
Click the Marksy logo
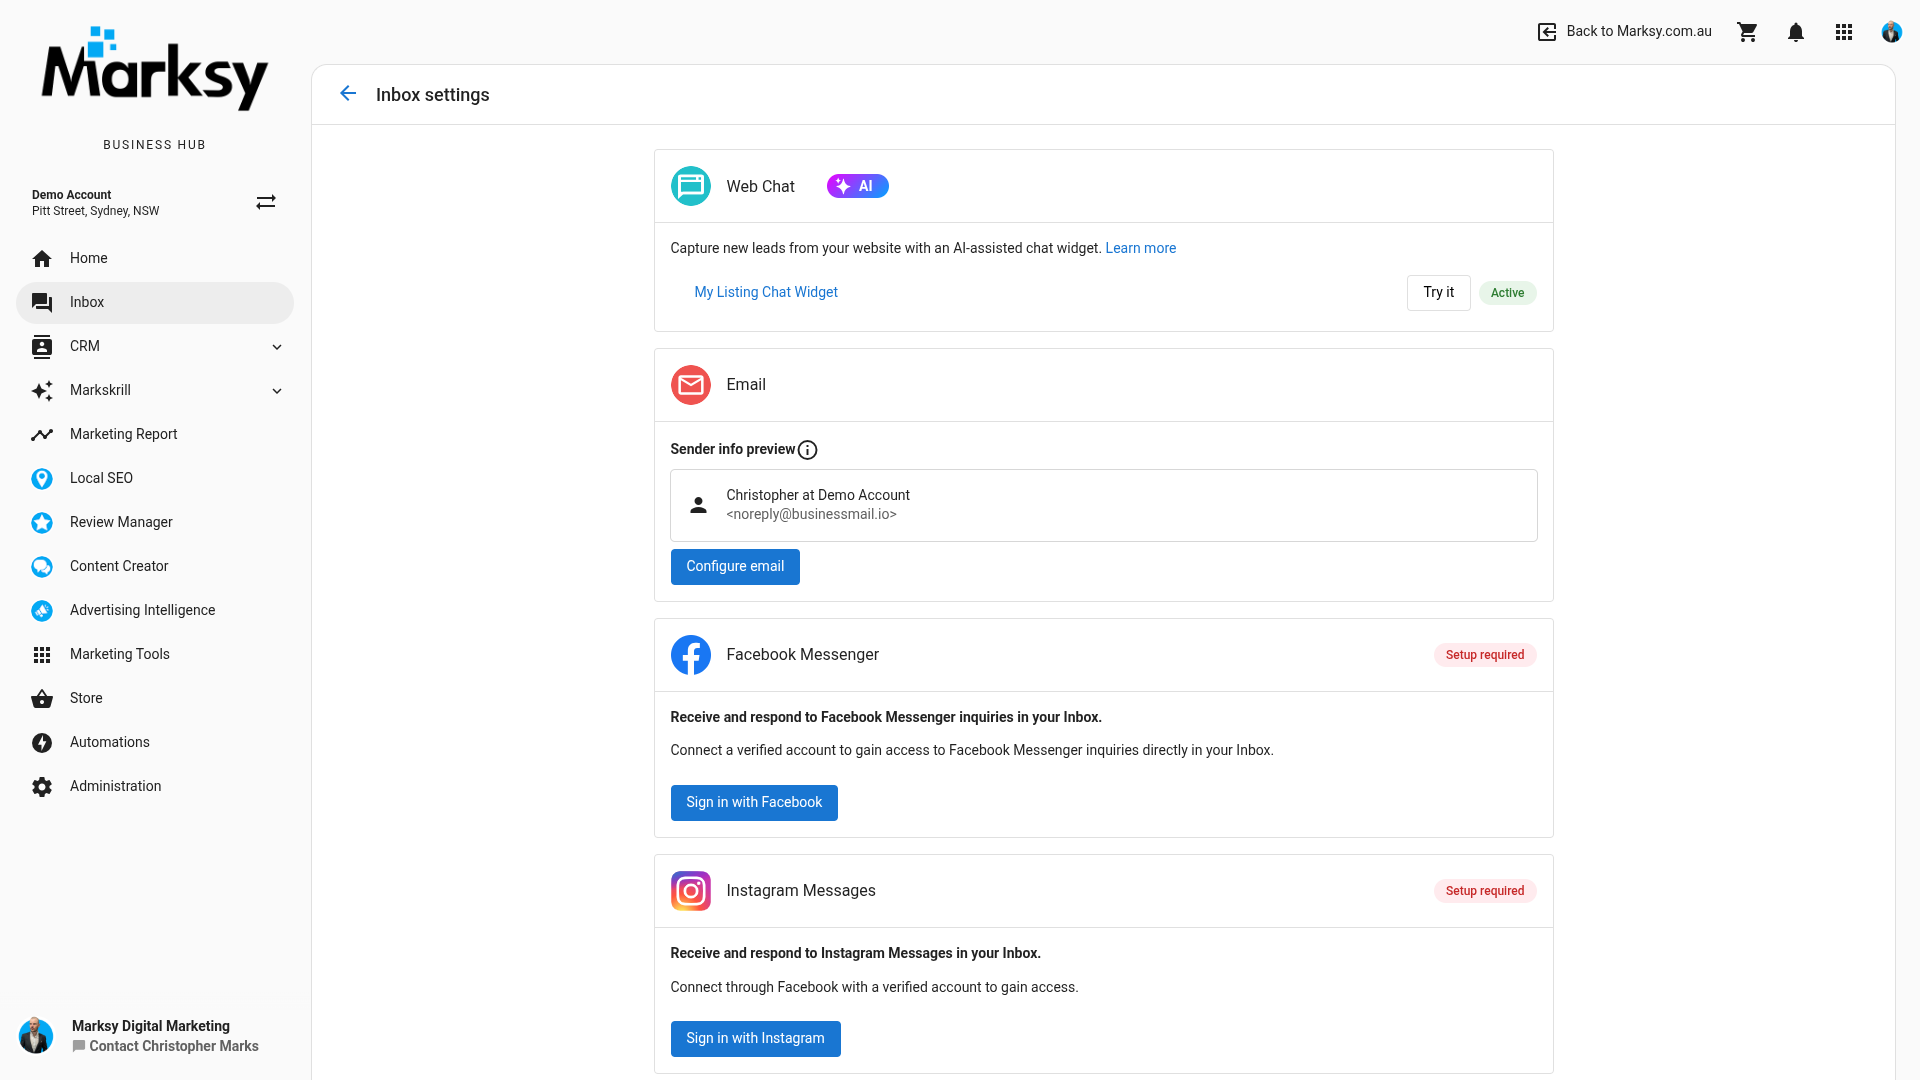tap(155, 69)
